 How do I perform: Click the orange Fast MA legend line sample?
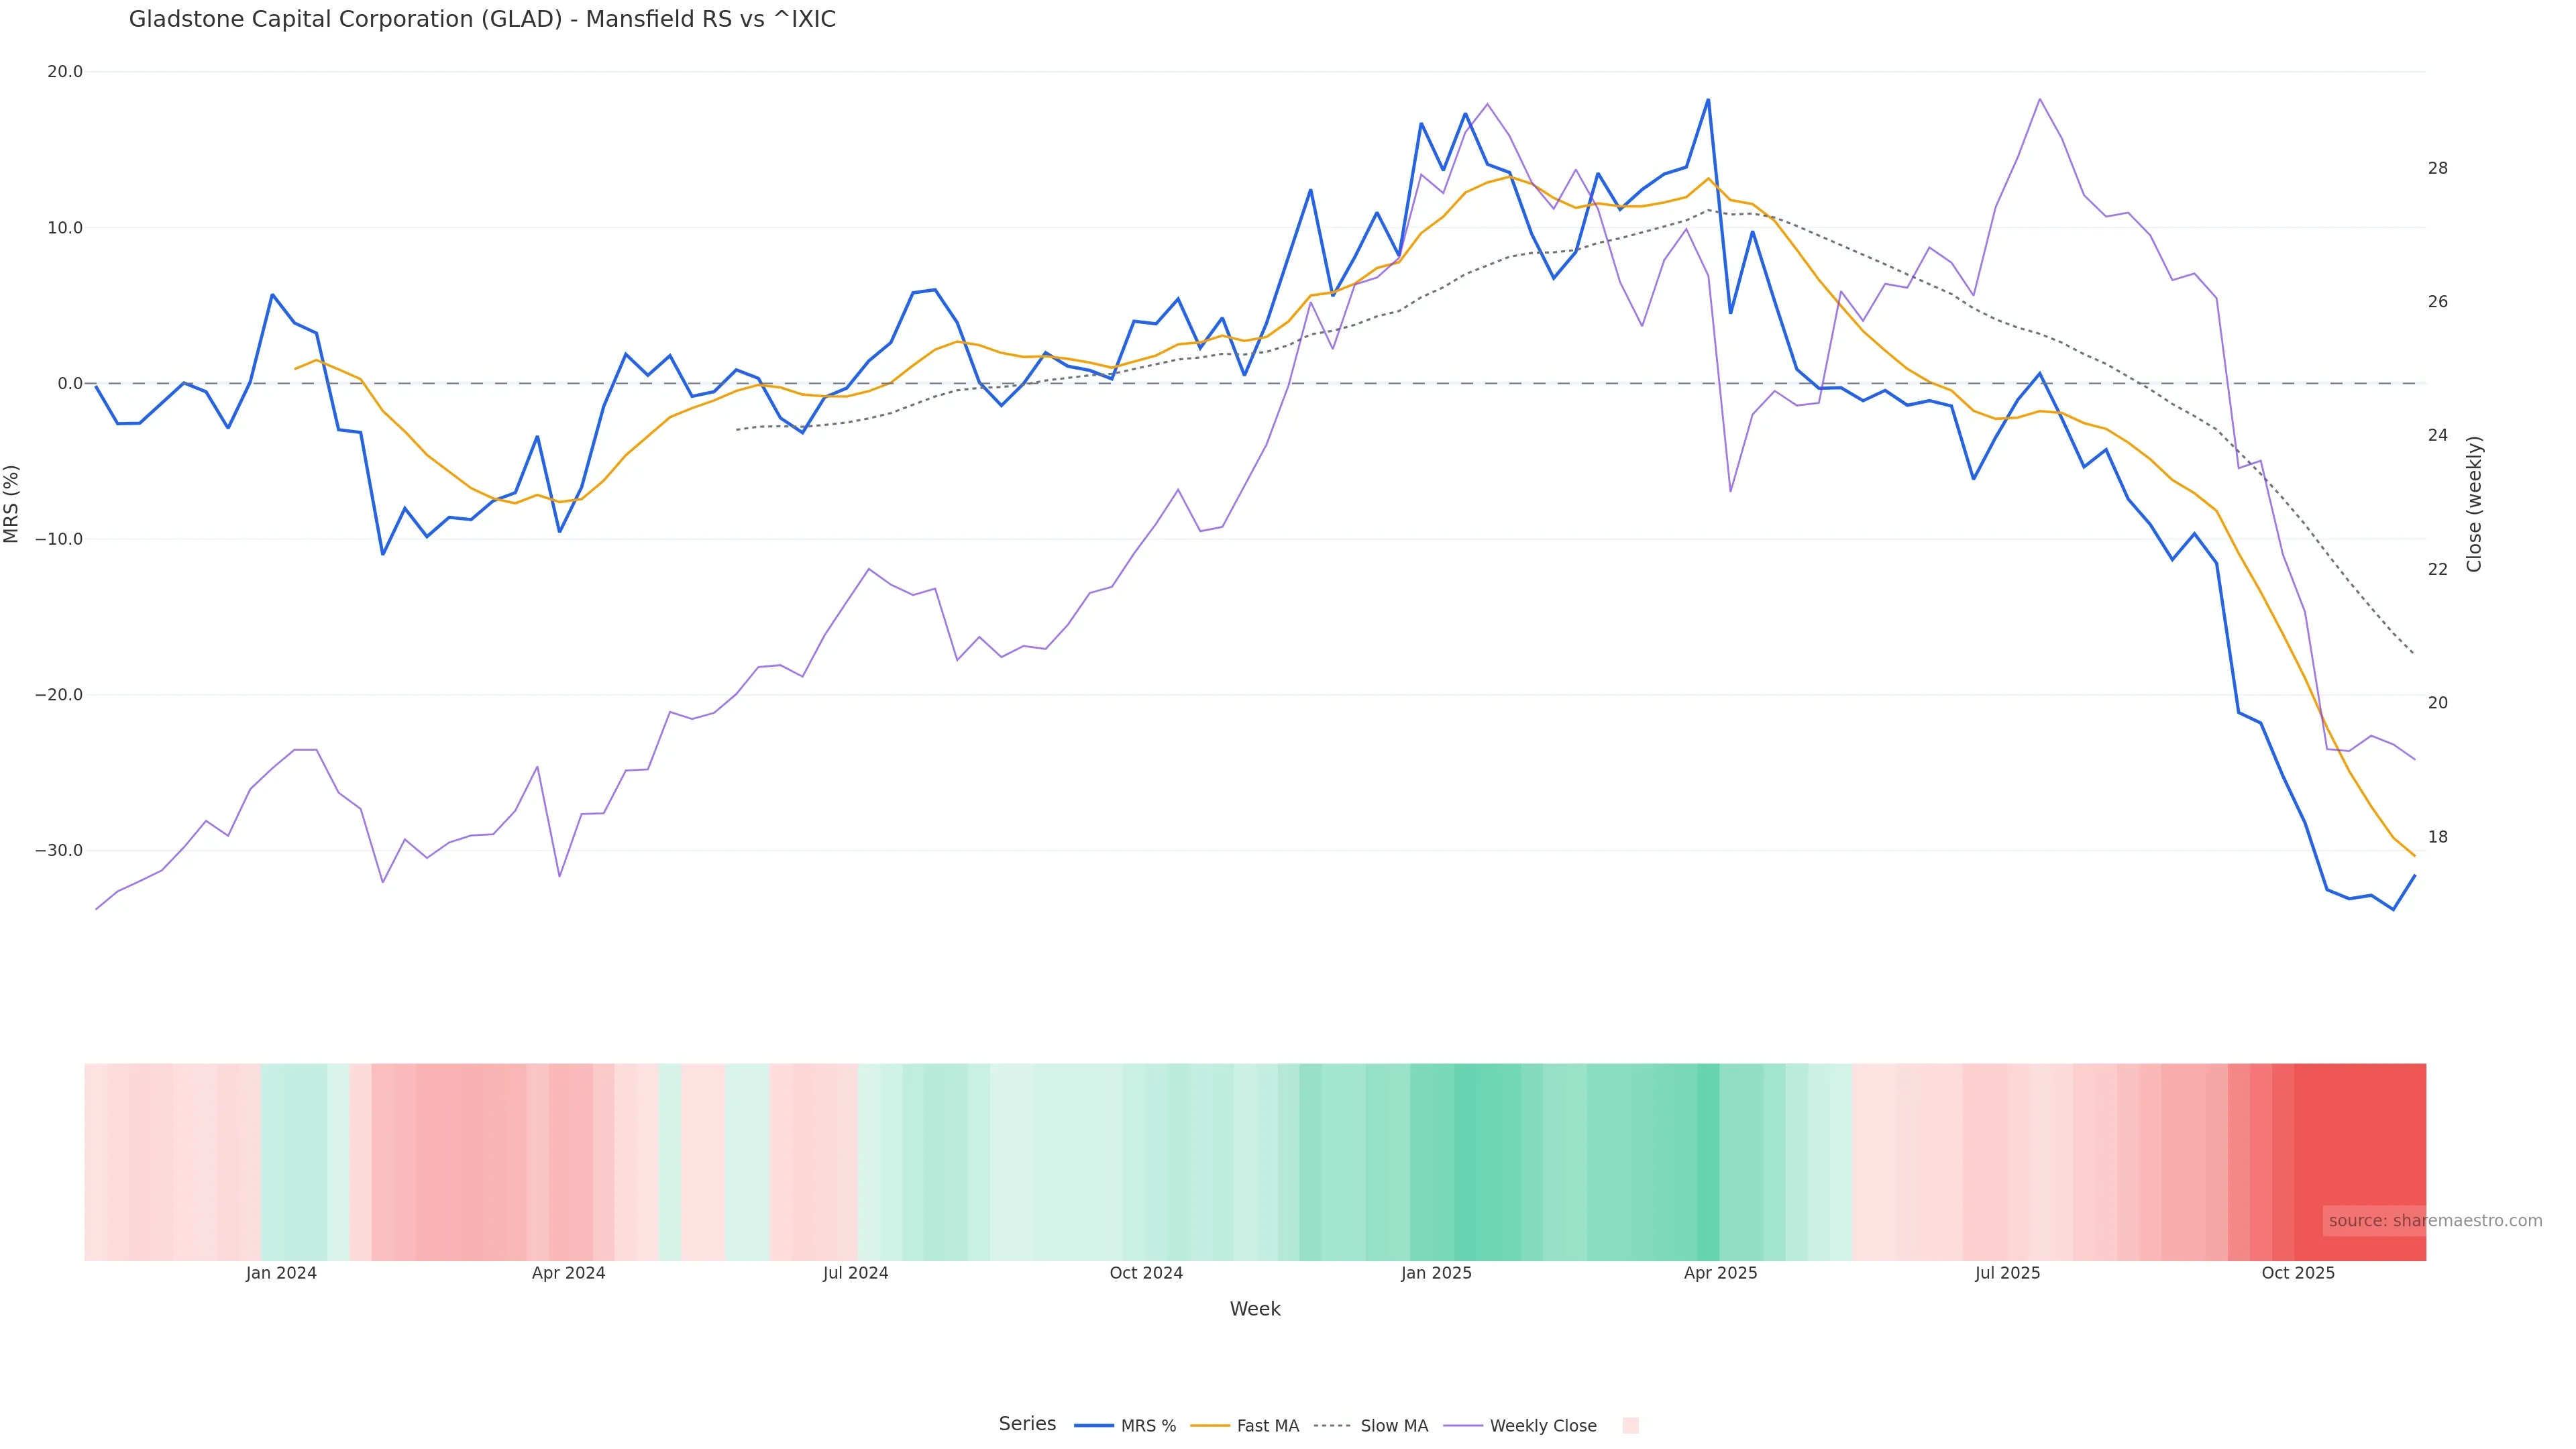pos(1210,1425)
